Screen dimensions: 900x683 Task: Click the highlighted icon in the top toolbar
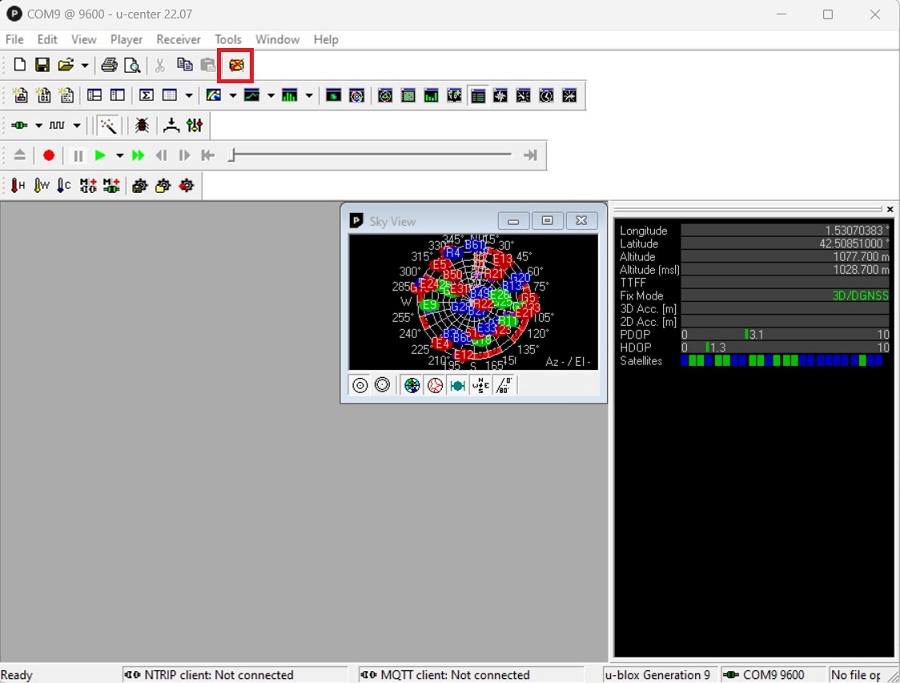236,65
